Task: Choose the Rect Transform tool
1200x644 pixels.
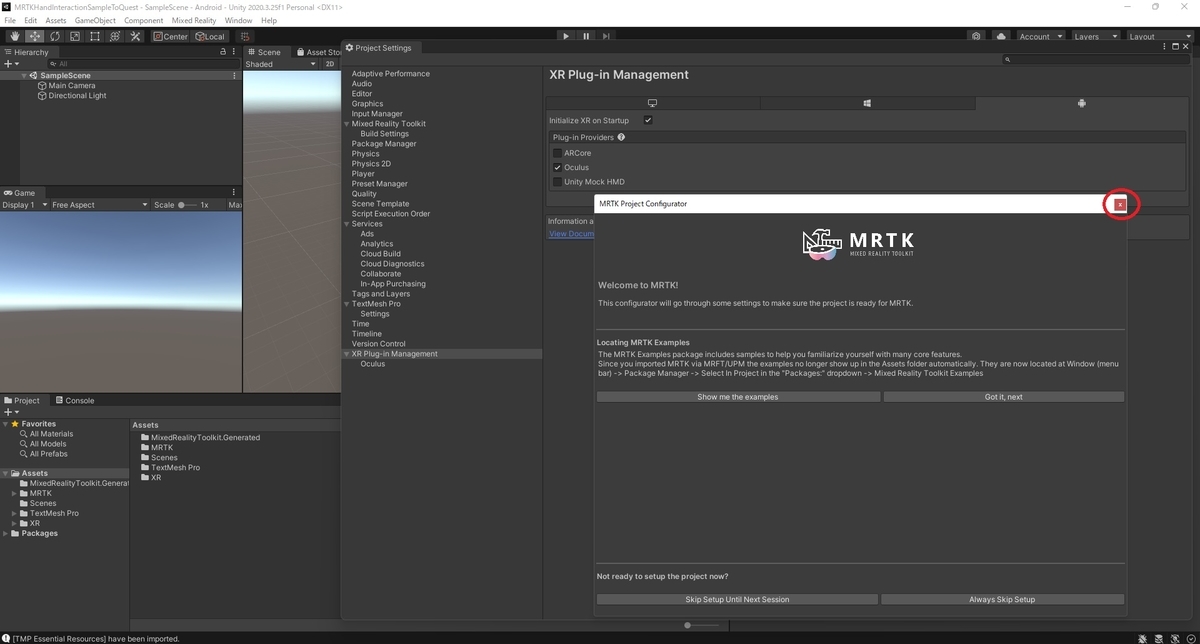Action: pyautogui.click(x=94, y=36)
